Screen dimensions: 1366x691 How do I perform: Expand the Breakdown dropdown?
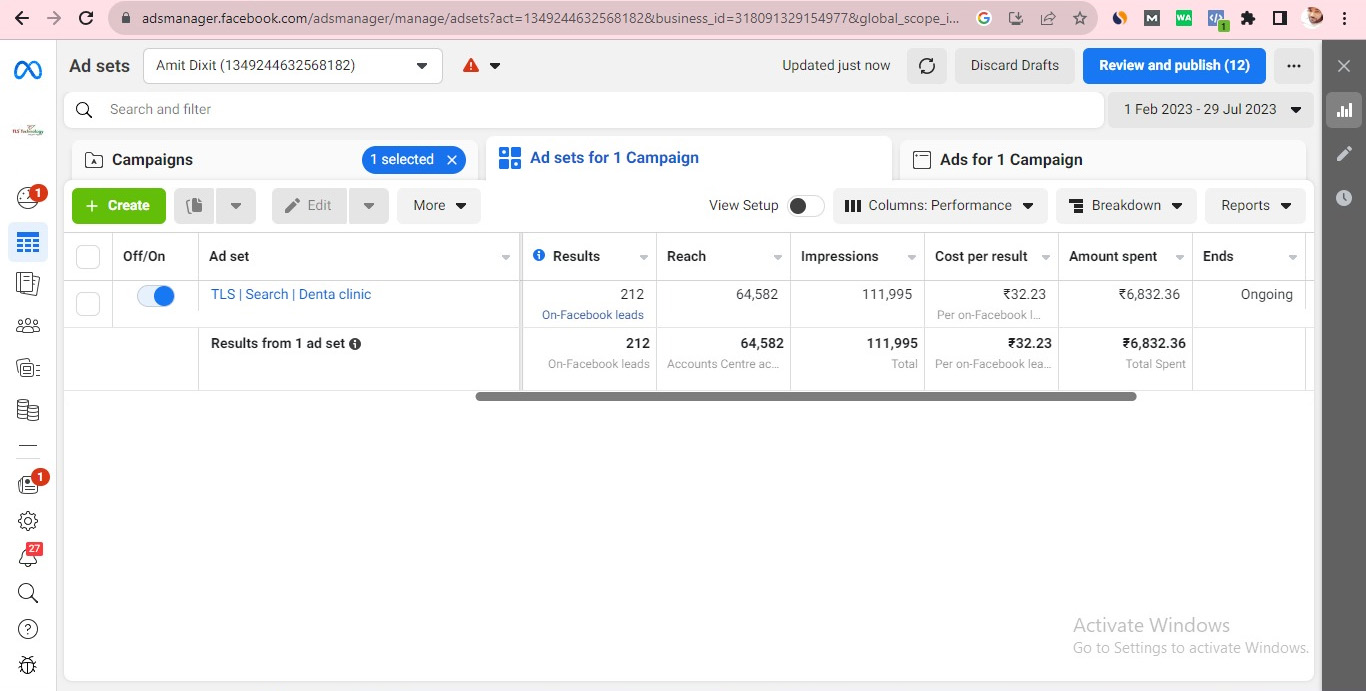(x=1126, y=206)
